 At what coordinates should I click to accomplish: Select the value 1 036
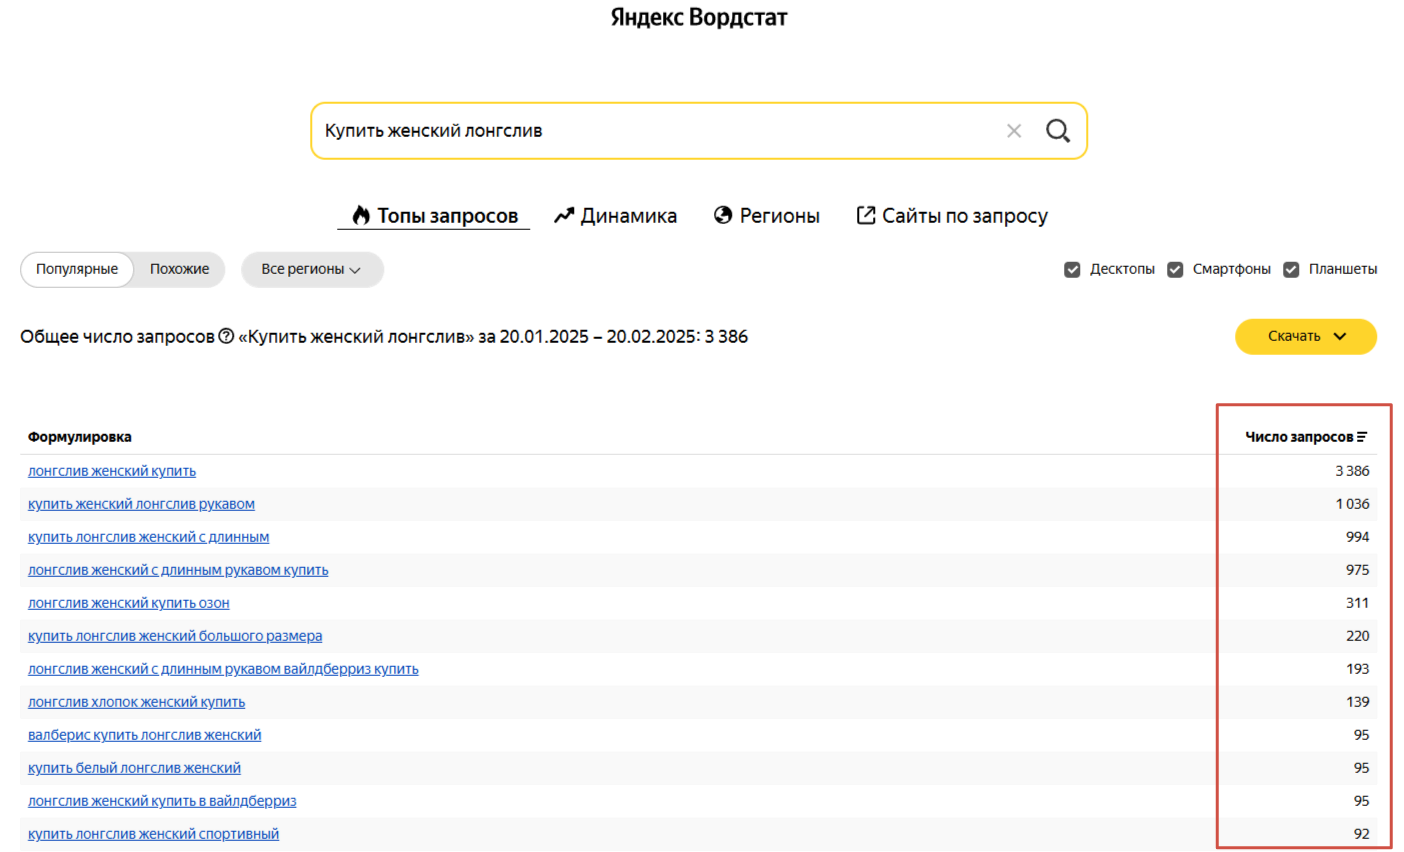1352,504
